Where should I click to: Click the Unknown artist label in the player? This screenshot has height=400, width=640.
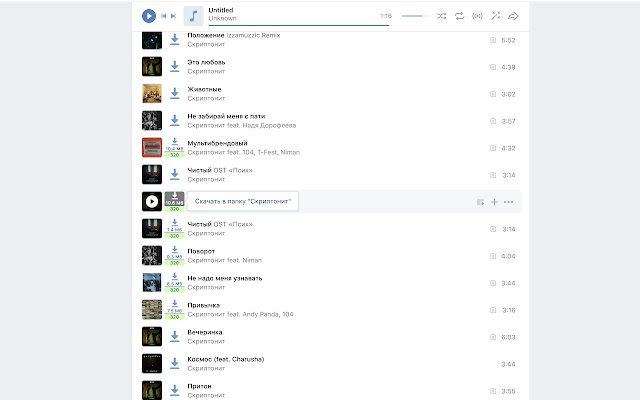pos(222,18)
